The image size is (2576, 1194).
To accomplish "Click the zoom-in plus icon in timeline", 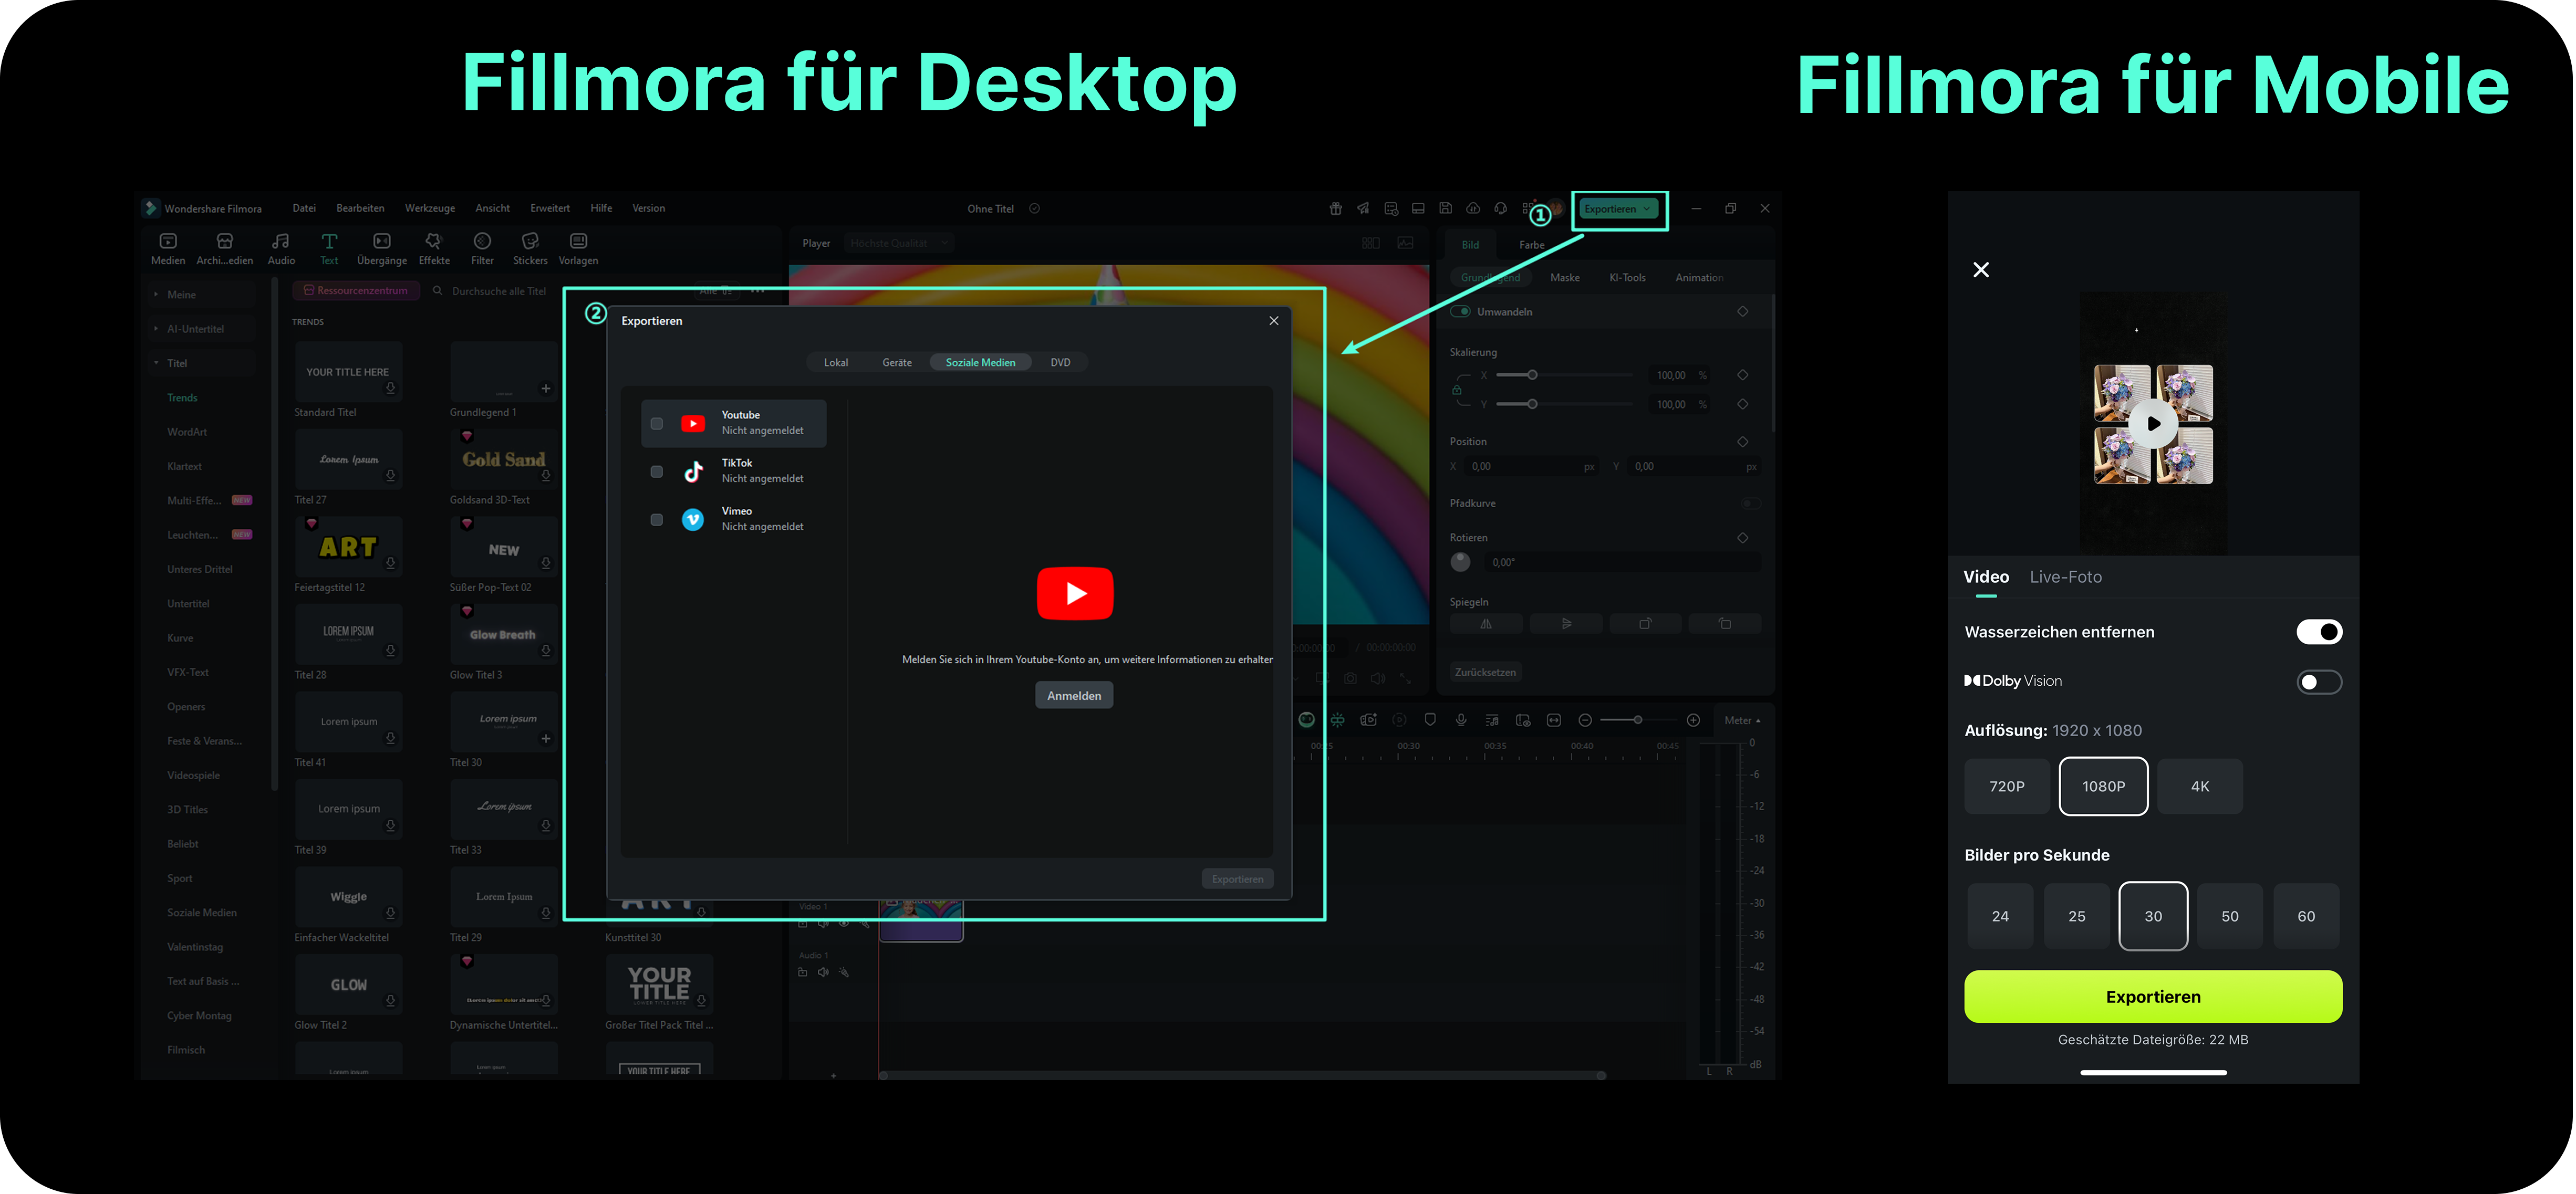I will pyautogui.click(x=1693, y=720).
